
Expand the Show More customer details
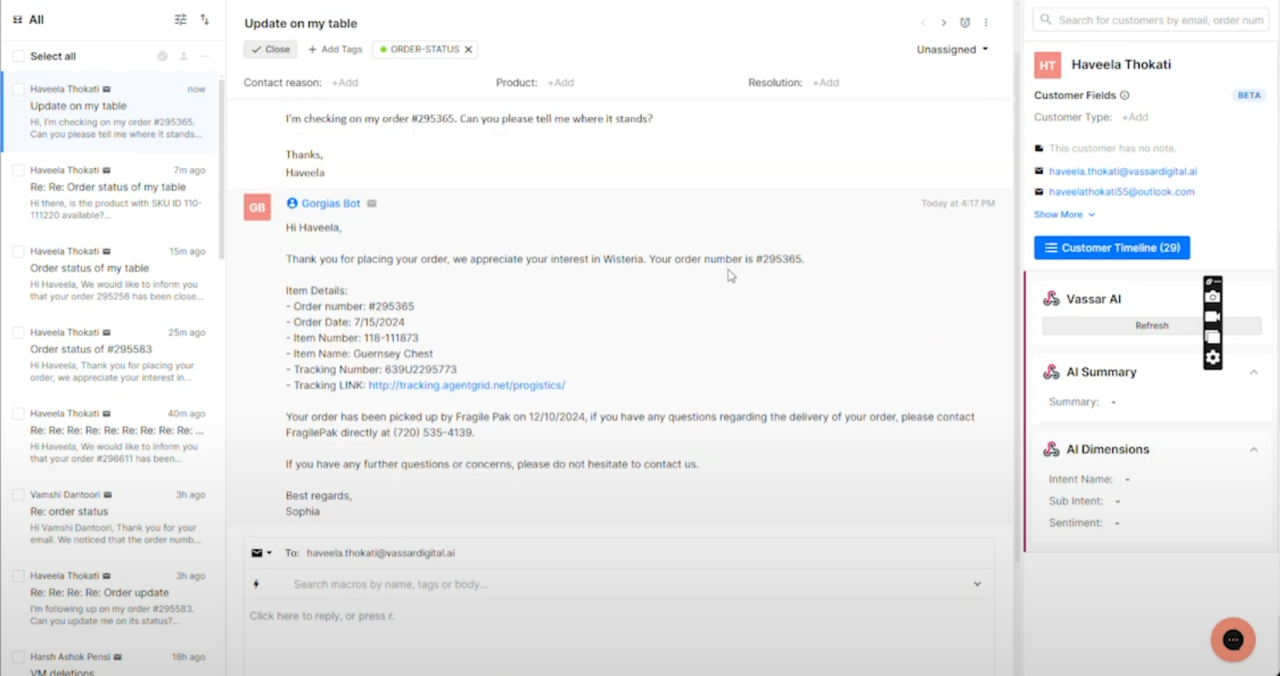point(1064,214)
